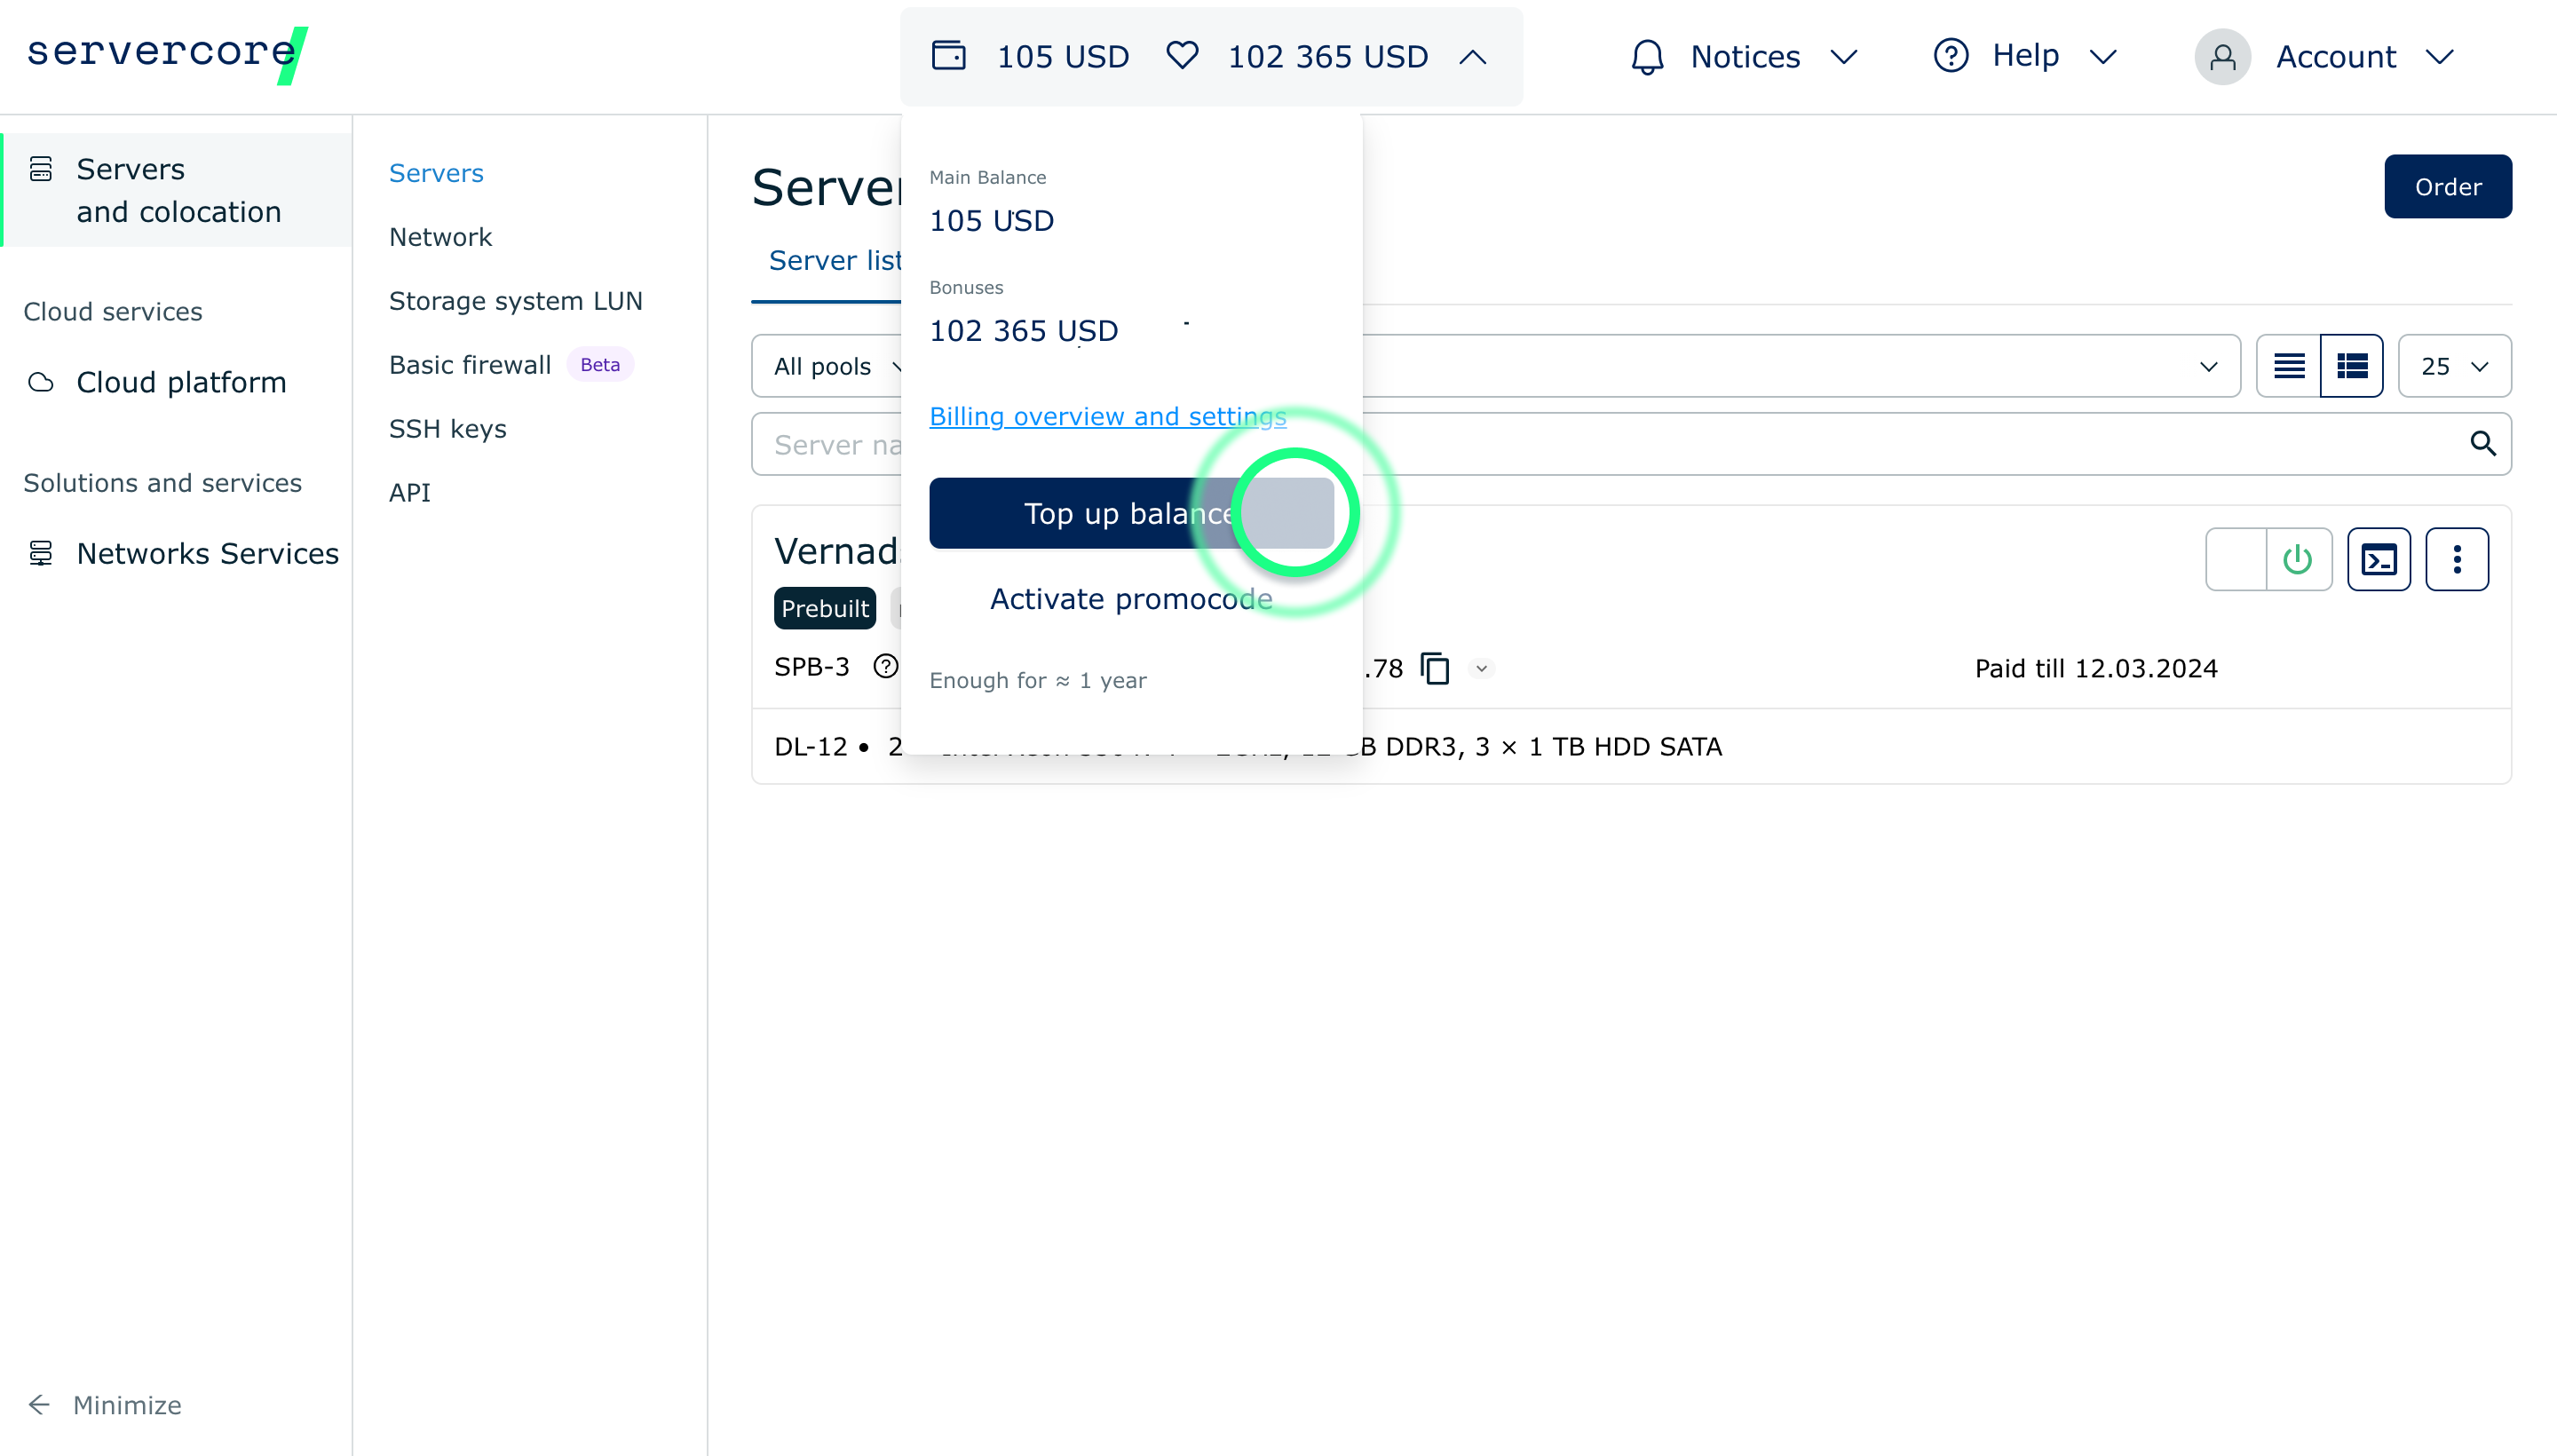Click the servercore logo
The height and width of the screenshot is (1456, 2557).
165,54
